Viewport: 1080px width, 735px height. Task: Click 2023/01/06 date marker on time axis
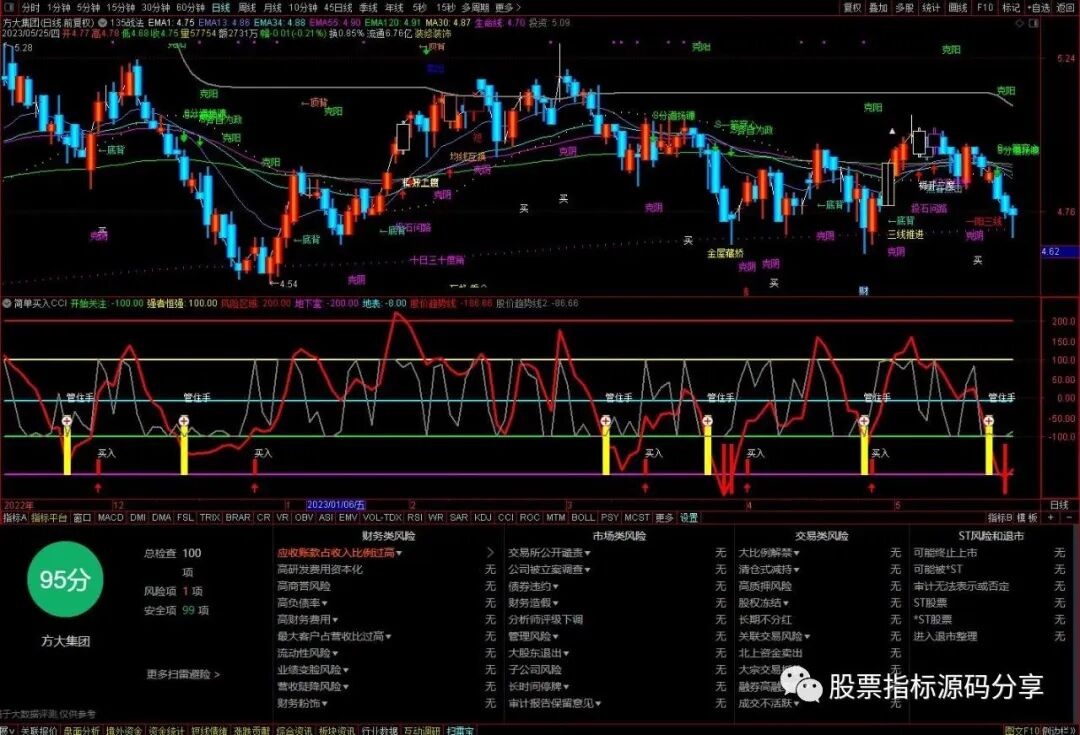click(x=336, y=505)
